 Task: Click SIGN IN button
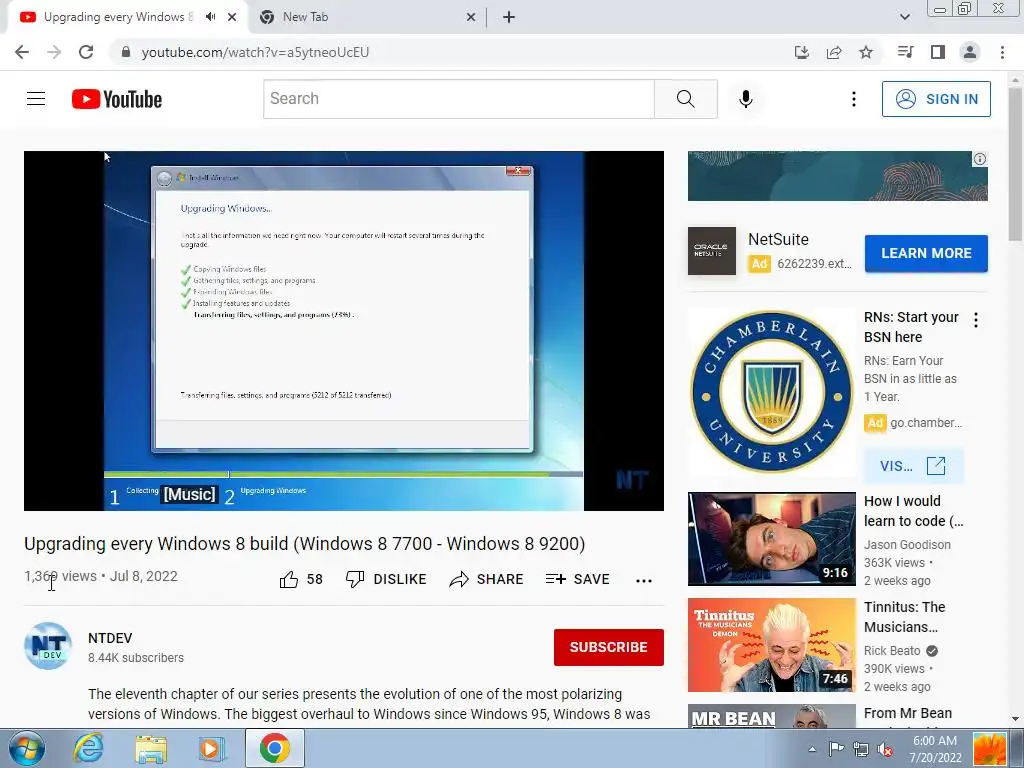tap(936, 99)
